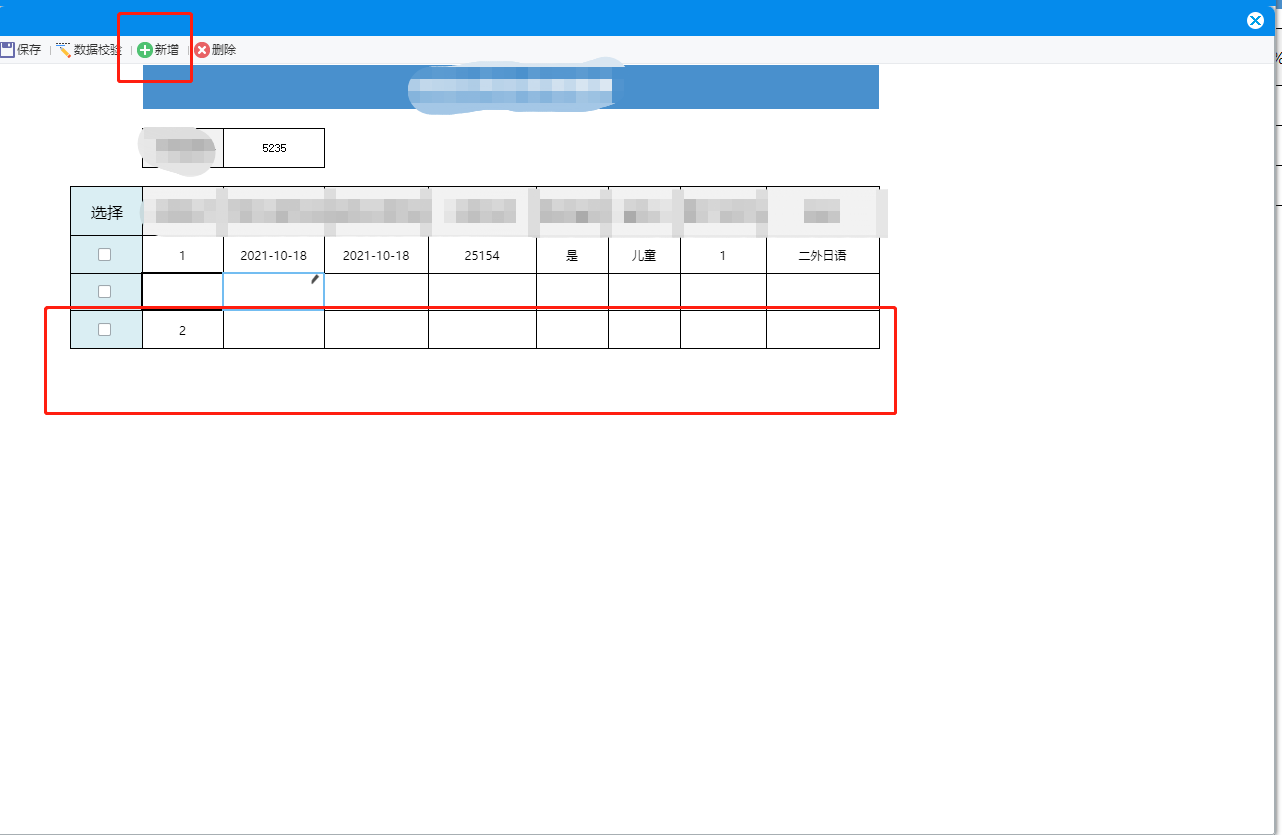This screenshot has height=835, width=1282.
Task: Click the sequence number cell showing 2
Action: point(182,330)
